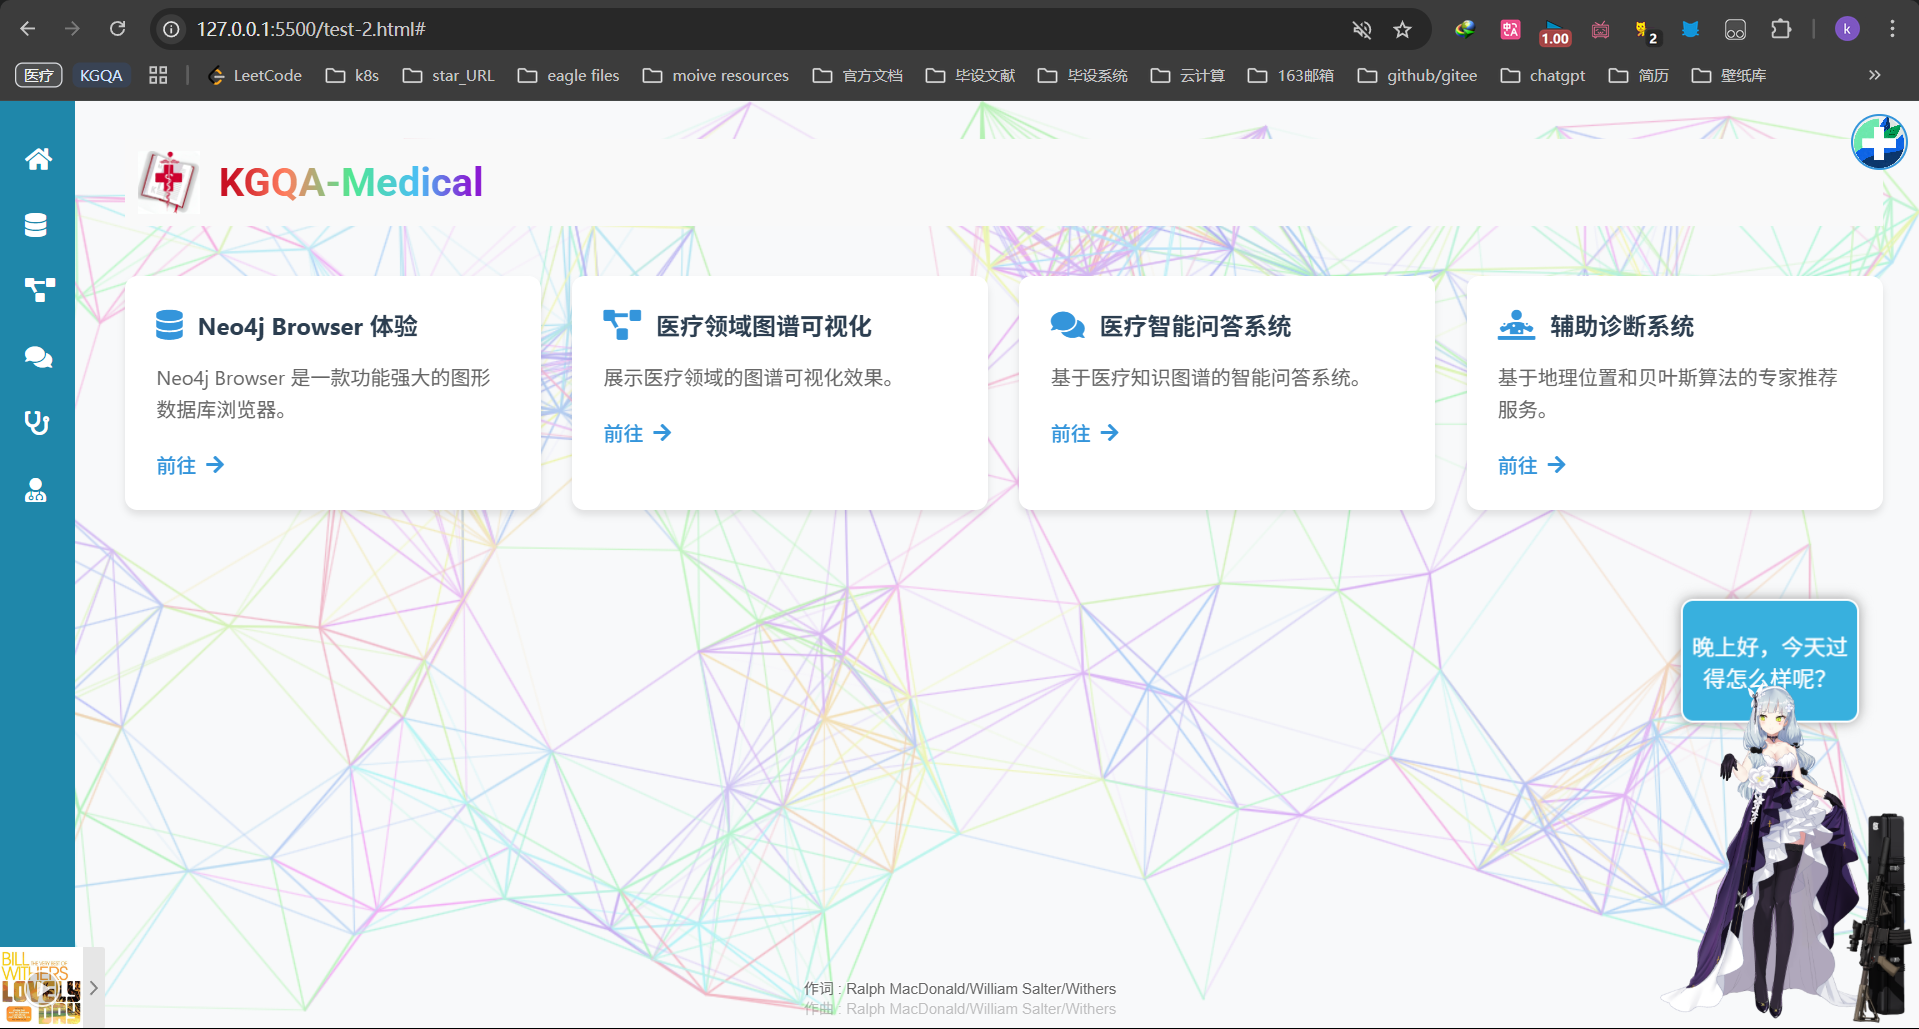Screen dimensions: 1919x1029
Task: Click the KGQA-Medical logo image
Action: [168, 182]
